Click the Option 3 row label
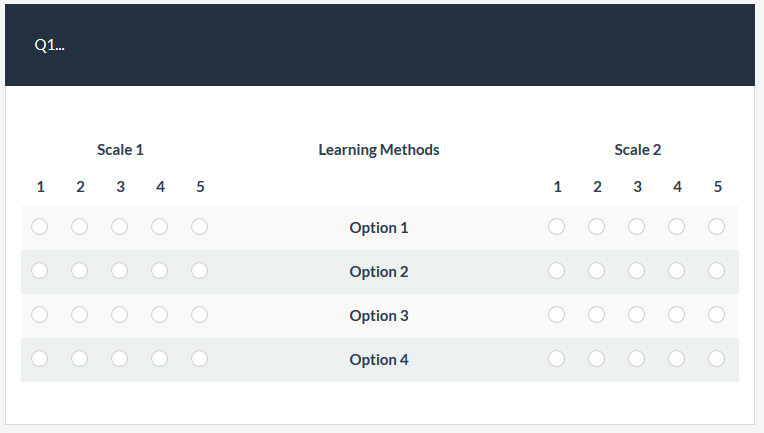 (379, 316)
